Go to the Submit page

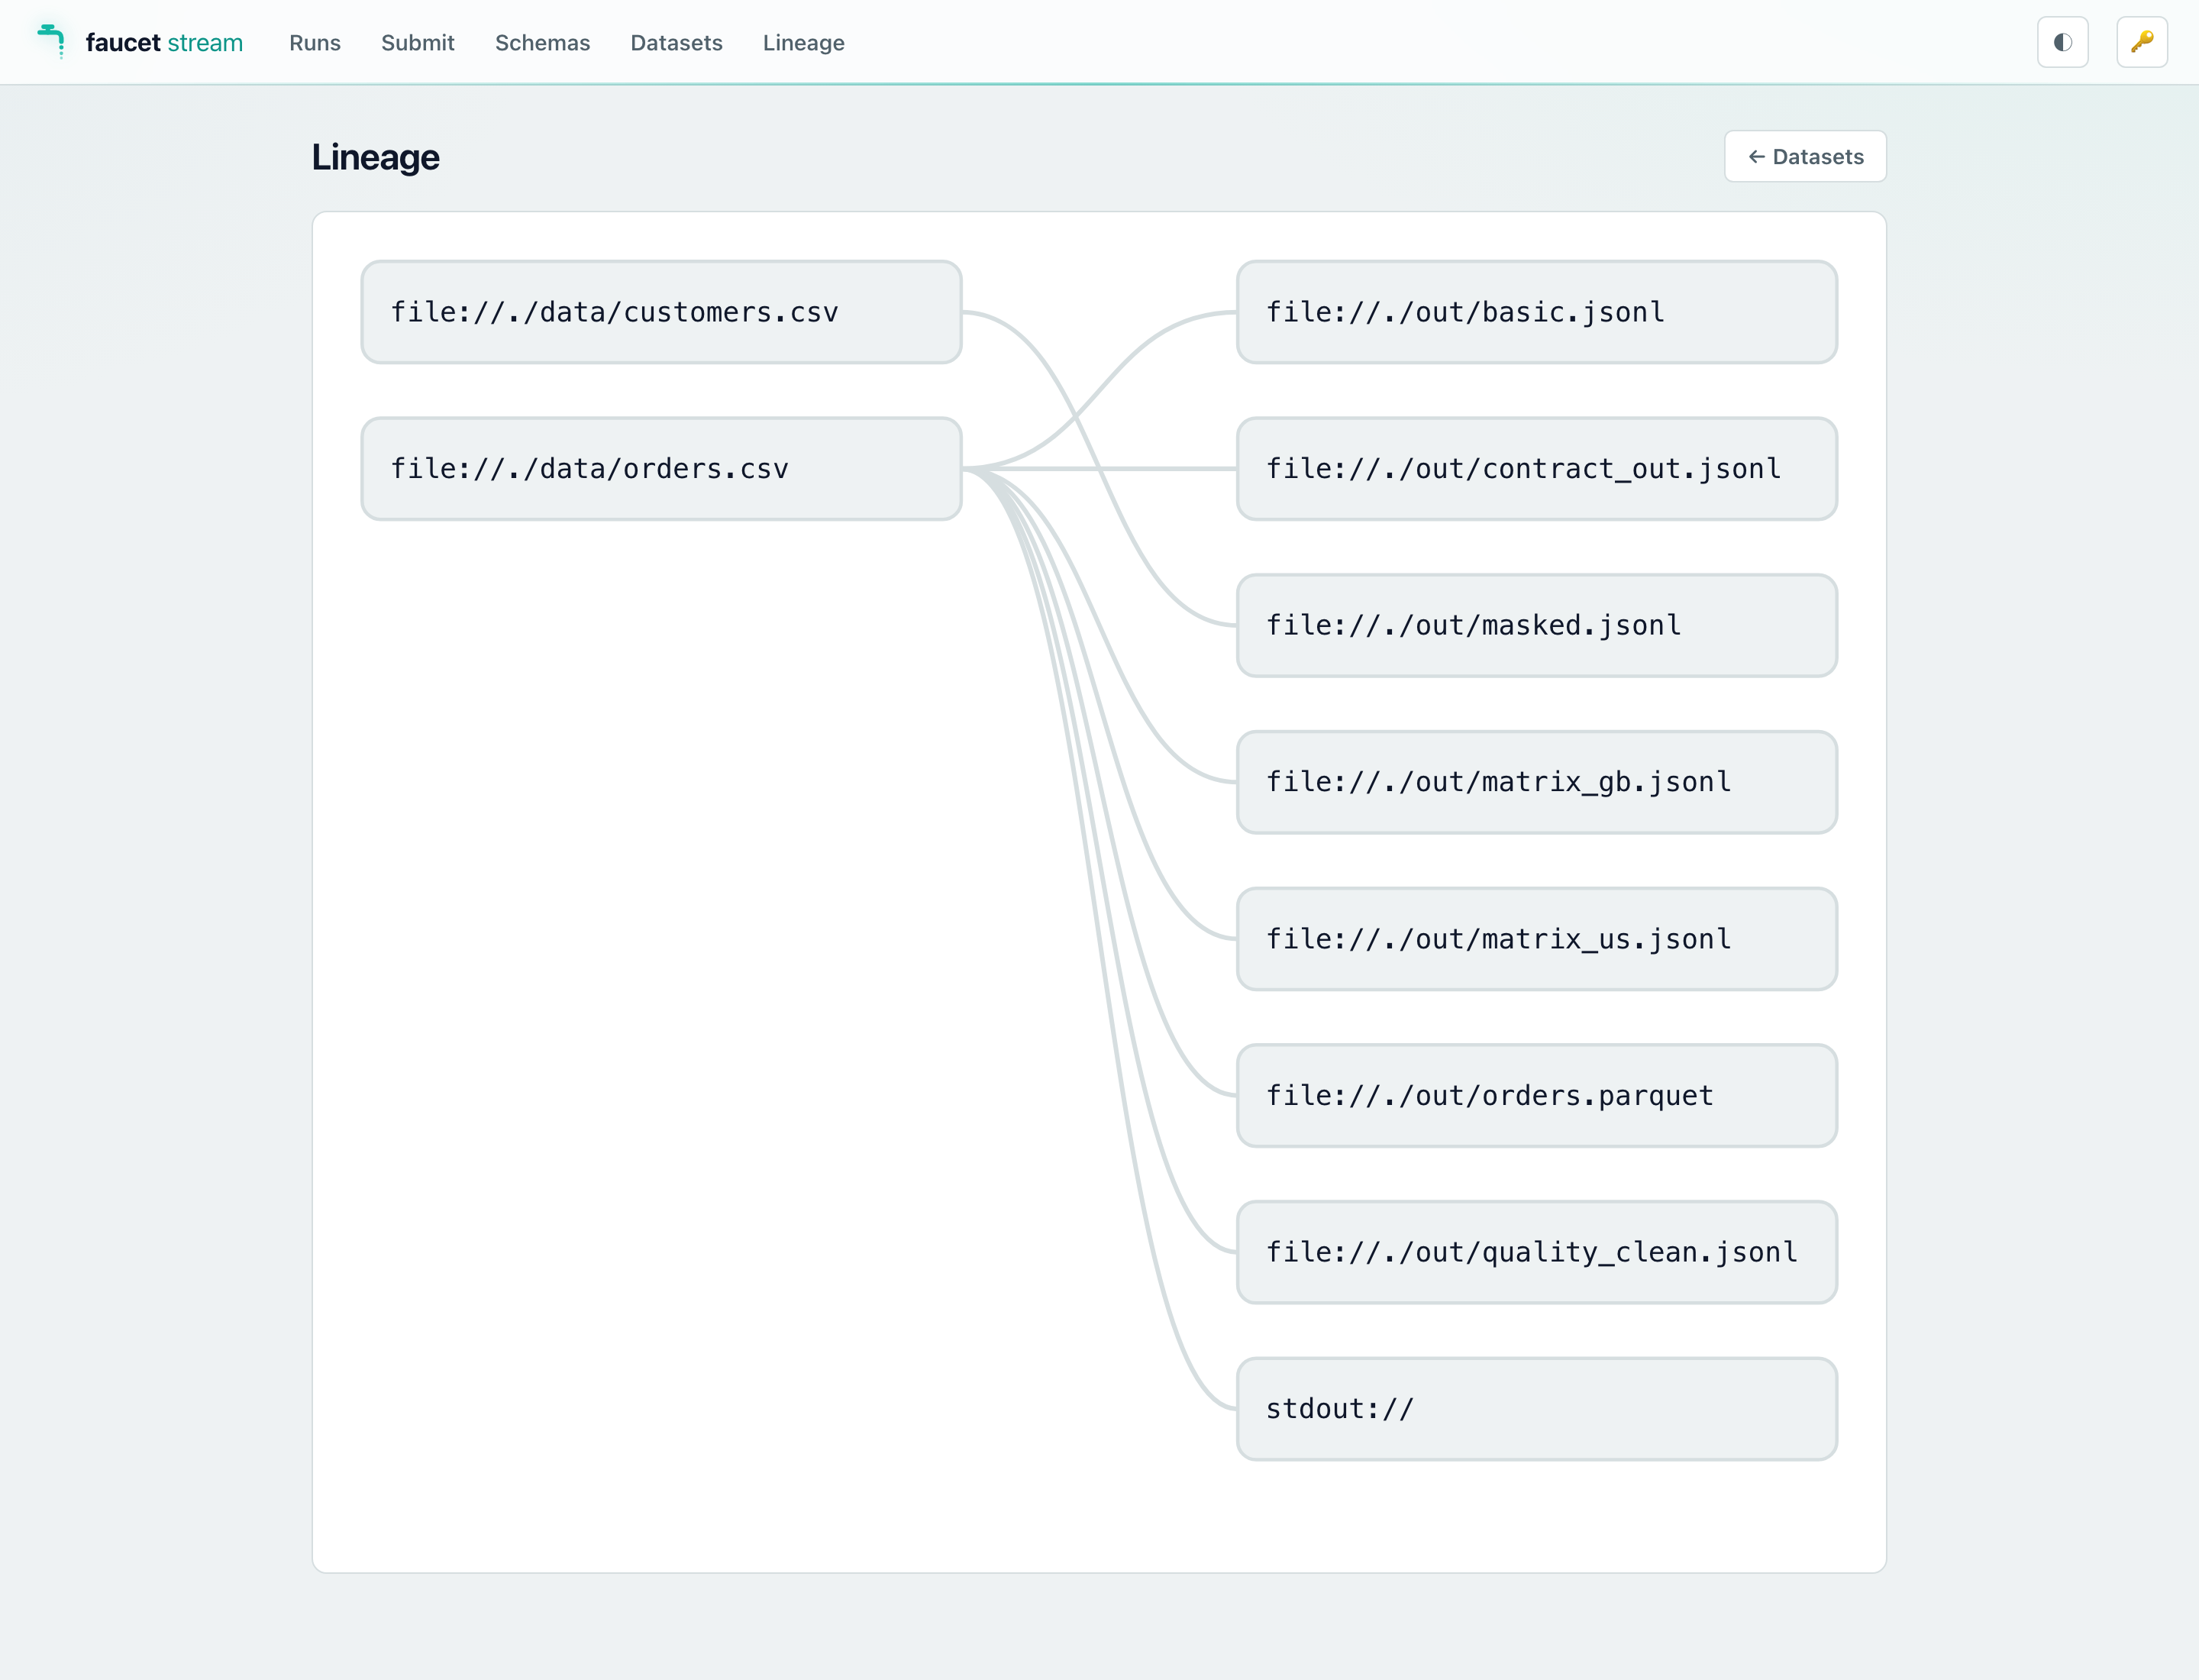pos(418,43)
